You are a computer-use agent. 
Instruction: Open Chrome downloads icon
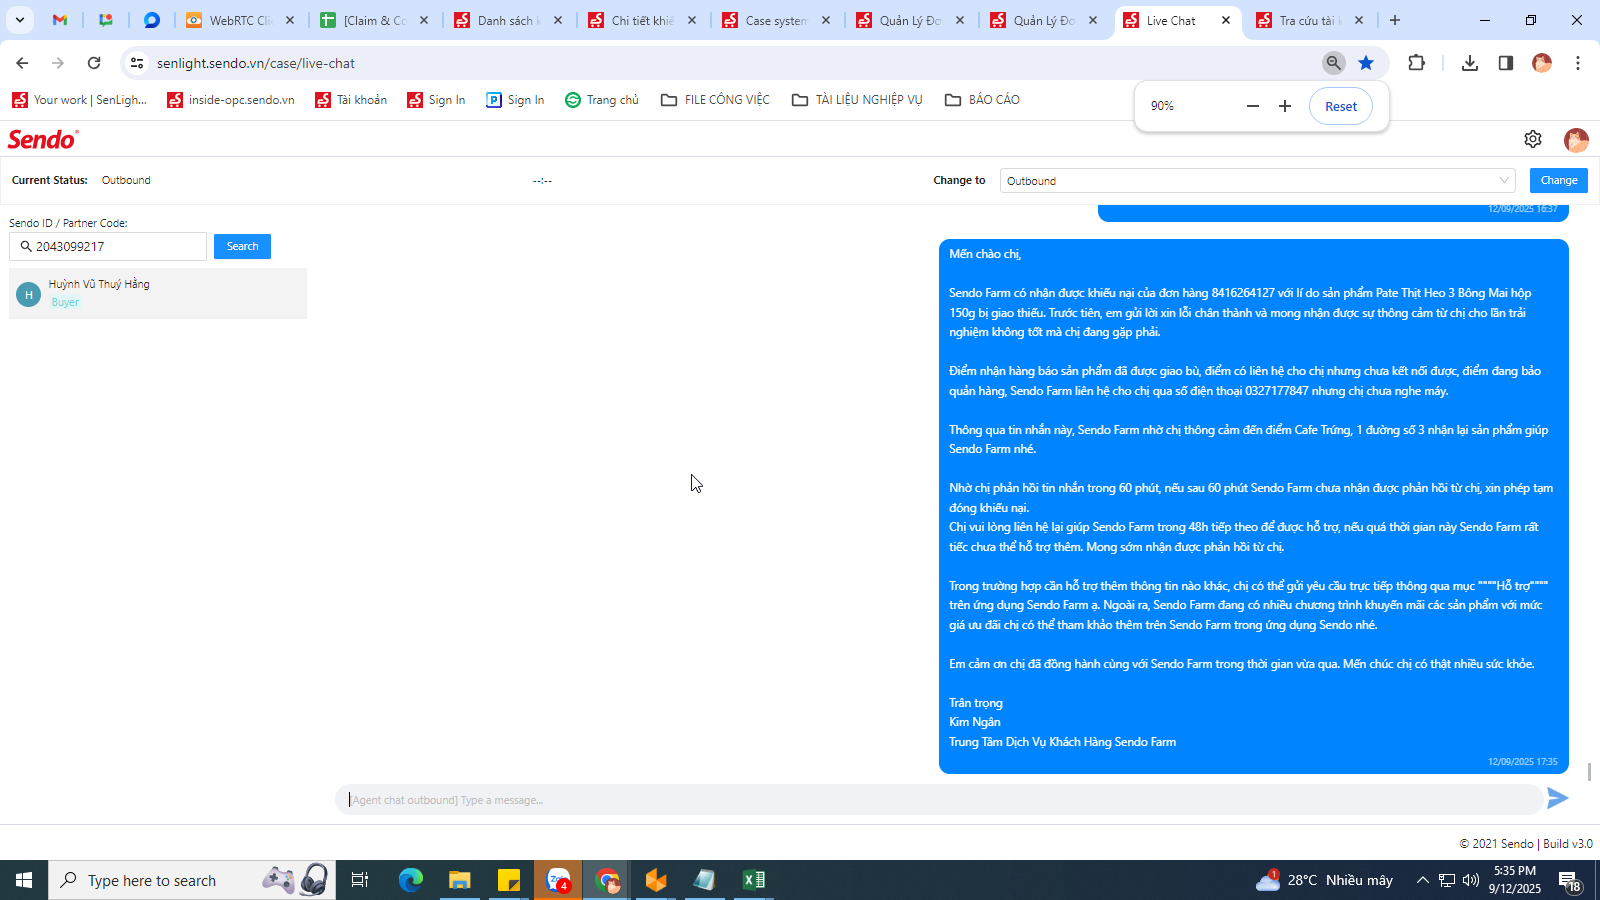[1469, 63]
